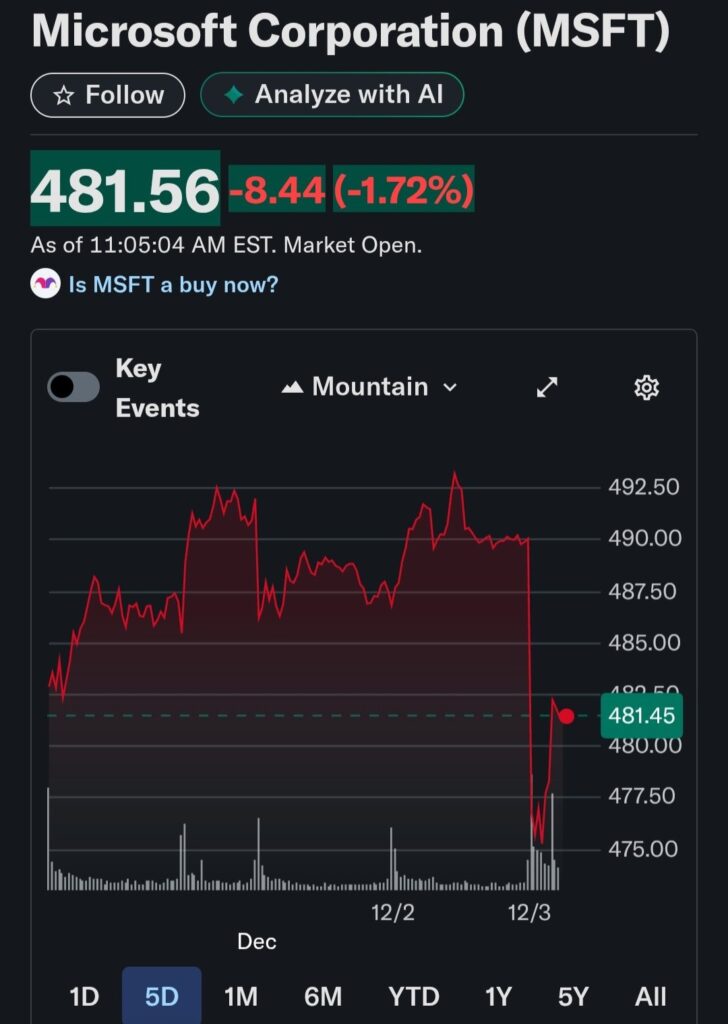Image resolution: width=728 pixels, height=1024 pixels.
Task: Click the purple icon beside Is MSFT a buy now
Action: coord(46,284)
